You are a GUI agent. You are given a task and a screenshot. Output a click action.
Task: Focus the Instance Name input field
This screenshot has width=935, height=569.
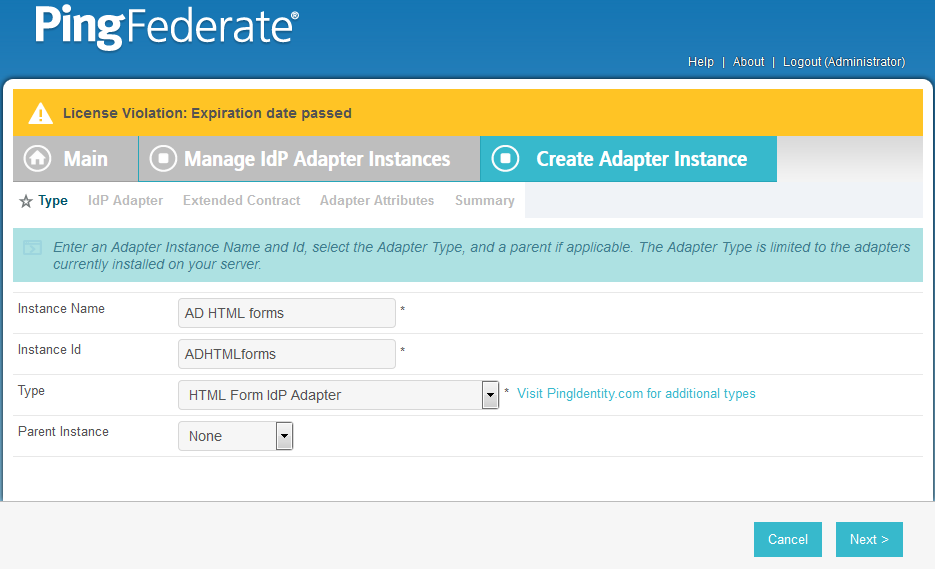pyautogui.click(x=287, y=313)
